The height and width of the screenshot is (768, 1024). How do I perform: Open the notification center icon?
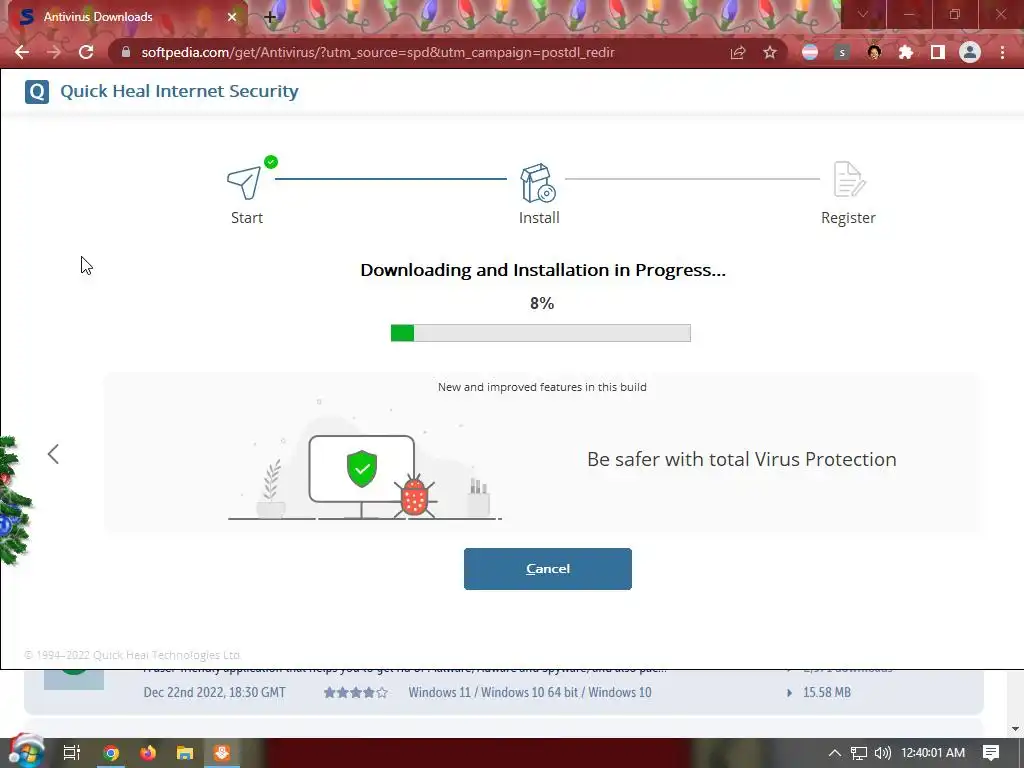(x=991, y=753)
